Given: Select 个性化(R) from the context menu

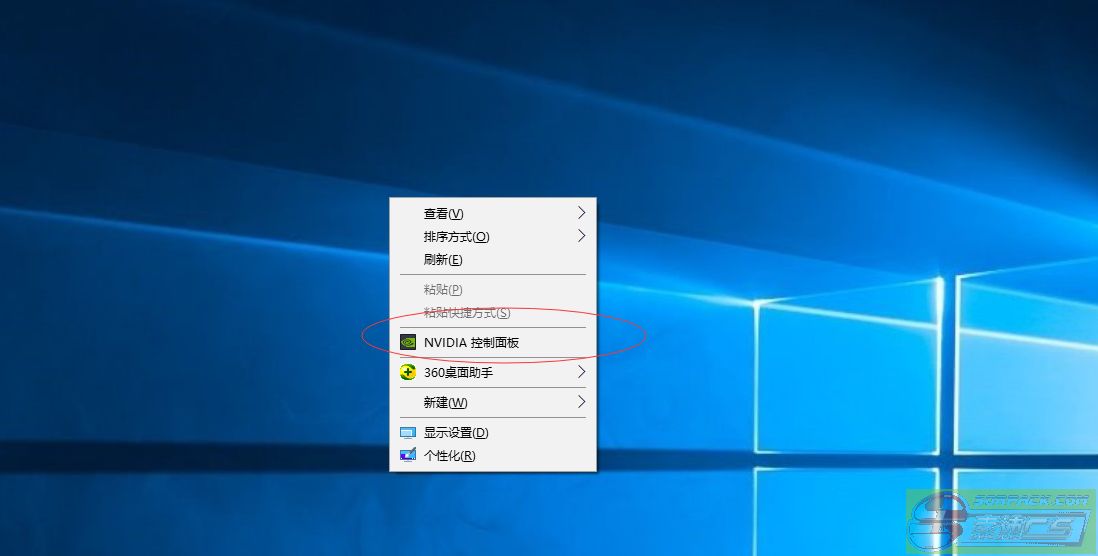Looking at the screenshot, I should 450,456.
